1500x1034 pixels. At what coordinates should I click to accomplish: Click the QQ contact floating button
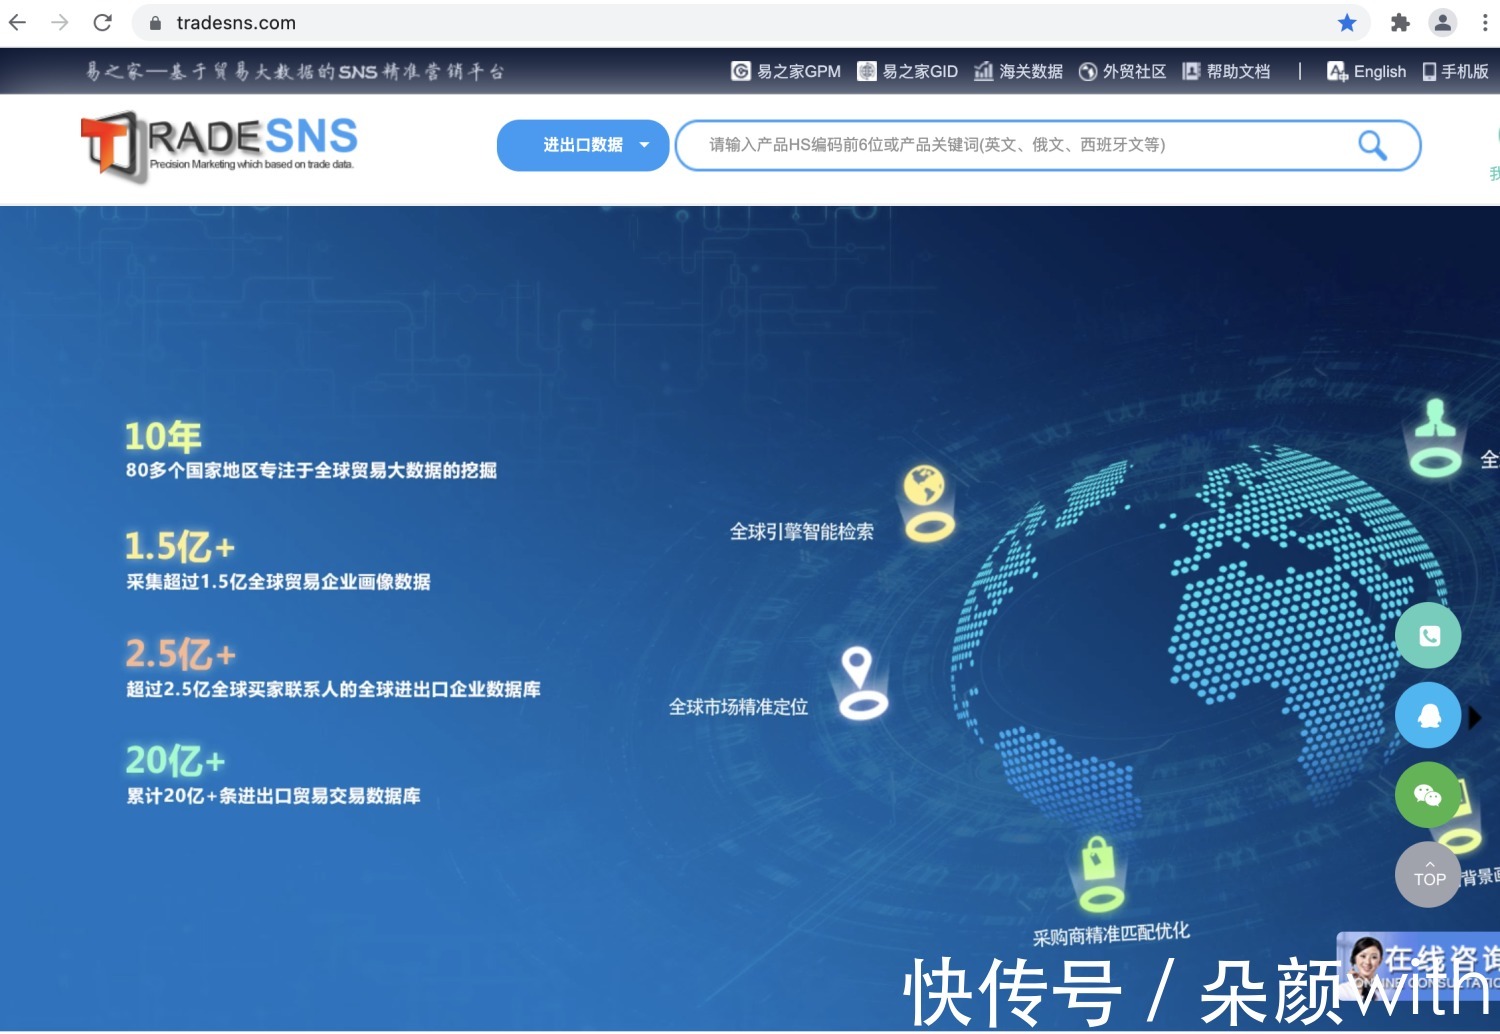[x=1428, y=714]
